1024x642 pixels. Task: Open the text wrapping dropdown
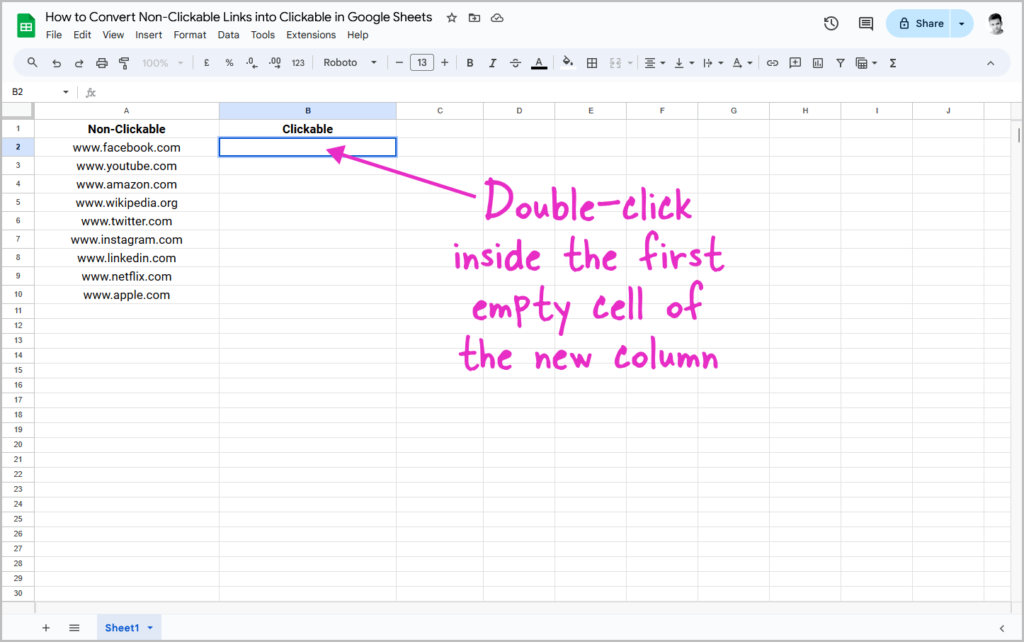[712, 63]
